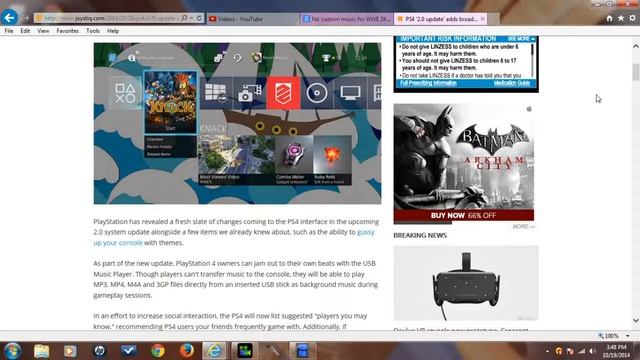The image size is (640, 360).
Task: Click the trophy icon in PS4 top bar
Action: [326, 58]
